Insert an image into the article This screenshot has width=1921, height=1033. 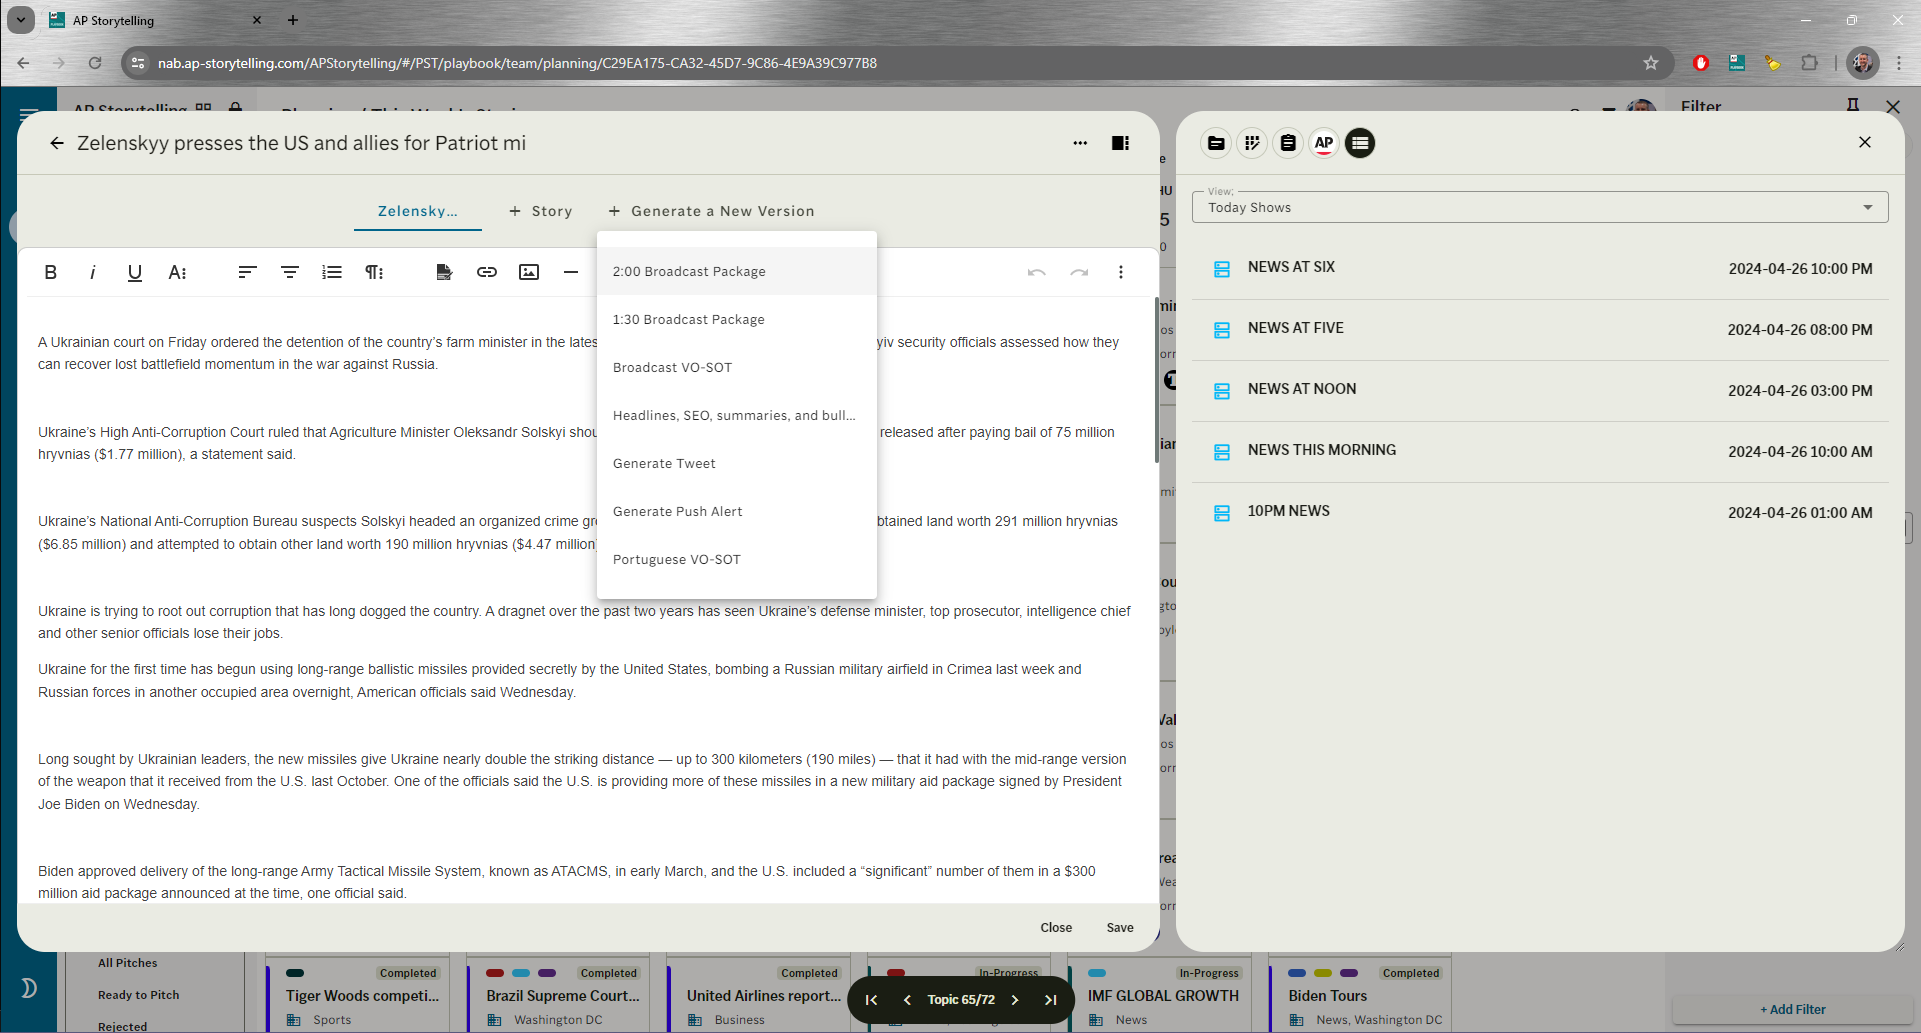tap(529, 272)
